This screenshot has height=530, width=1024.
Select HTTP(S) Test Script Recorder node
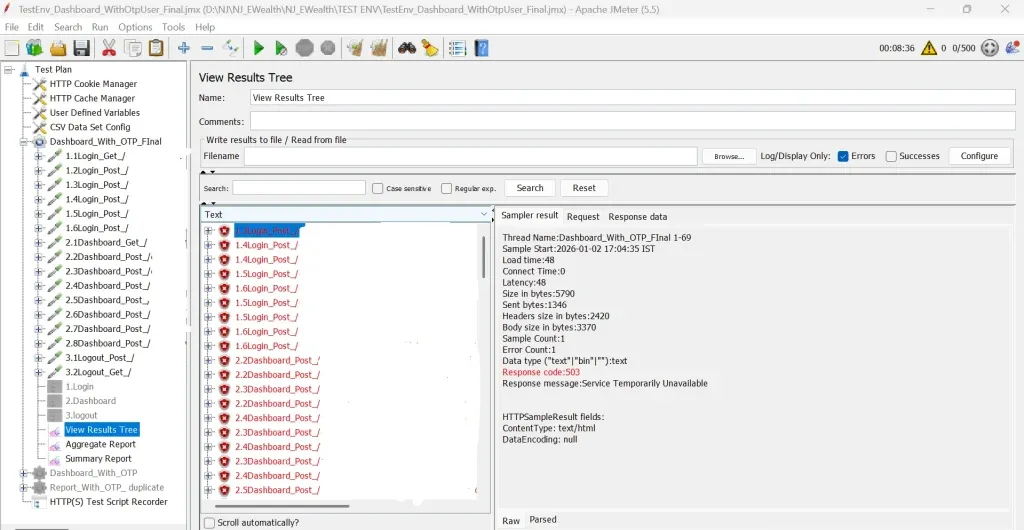pos(108,502)
